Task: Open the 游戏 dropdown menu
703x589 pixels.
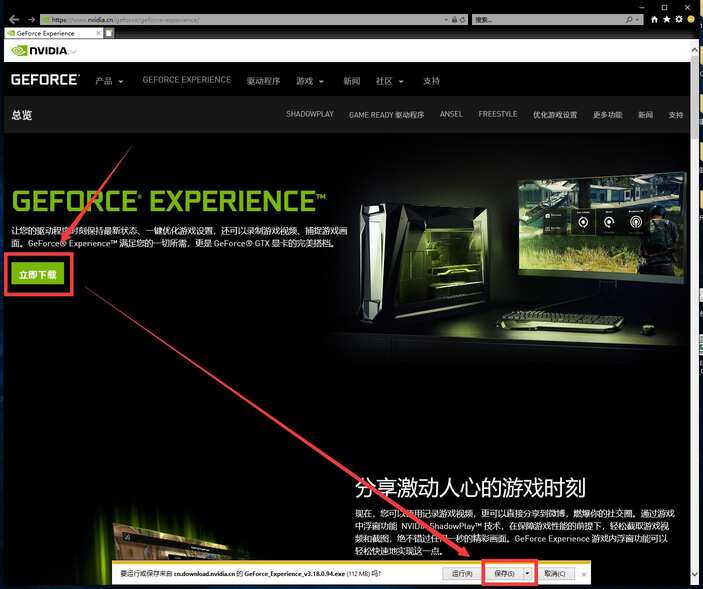Action: coord(310,81)
